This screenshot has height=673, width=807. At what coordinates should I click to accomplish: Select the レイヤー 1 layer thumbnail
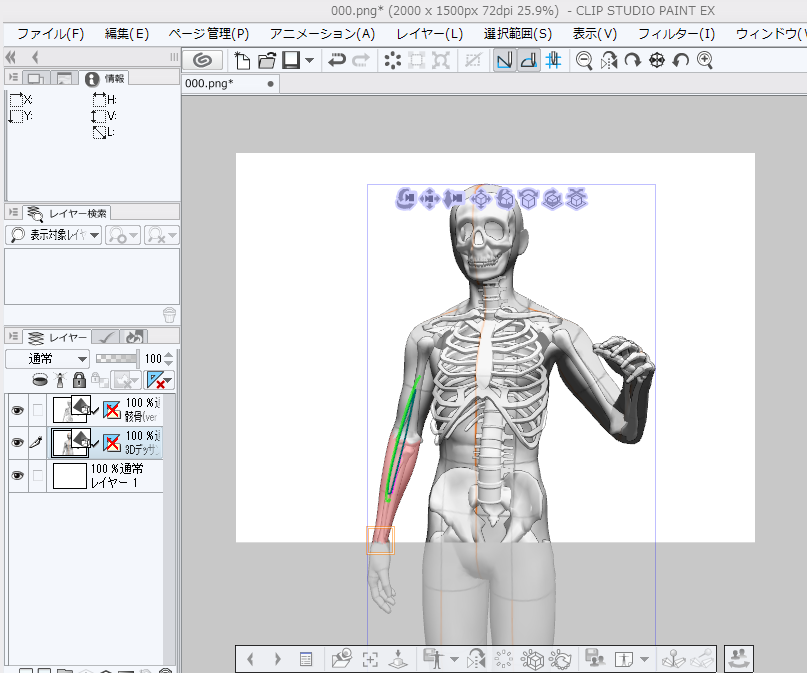69,476
